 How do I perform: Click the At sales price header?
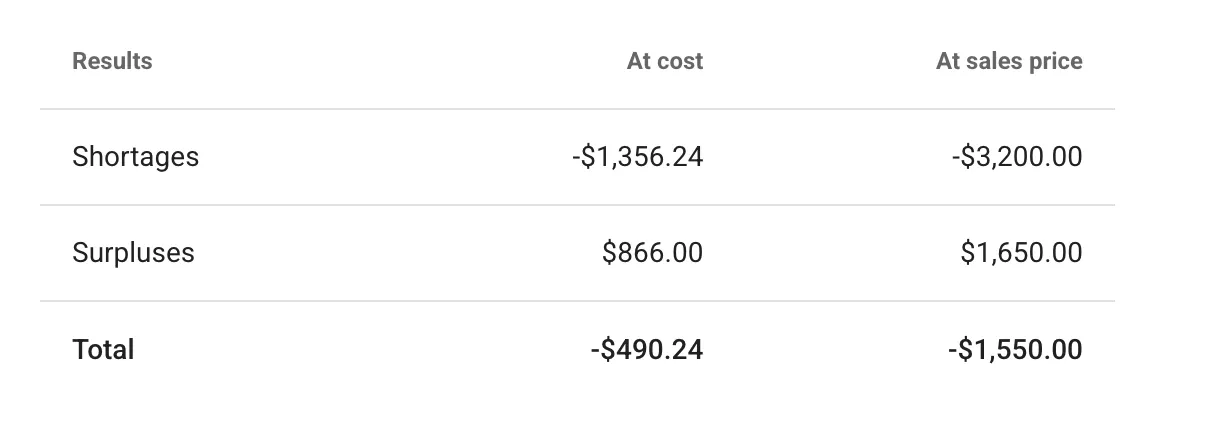1008,61
